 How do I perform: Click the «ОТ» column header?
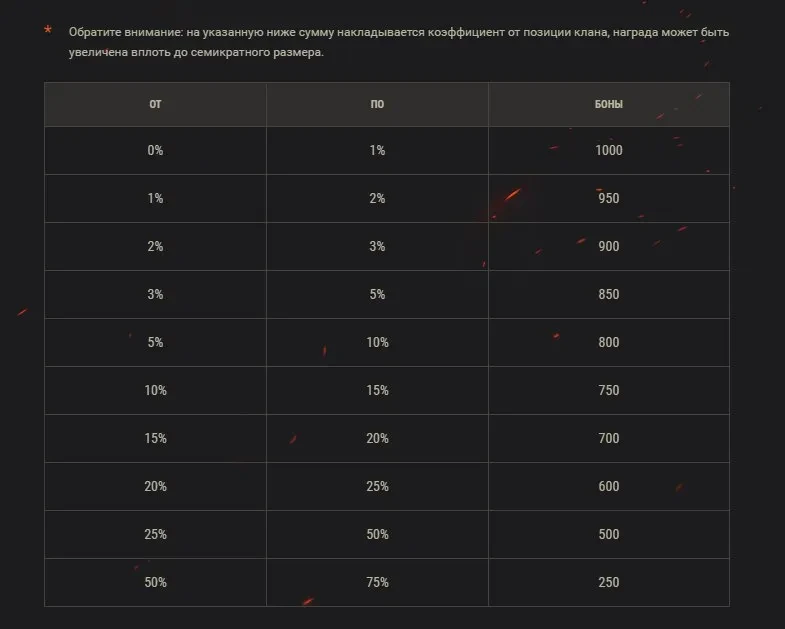tap(155, 104)
